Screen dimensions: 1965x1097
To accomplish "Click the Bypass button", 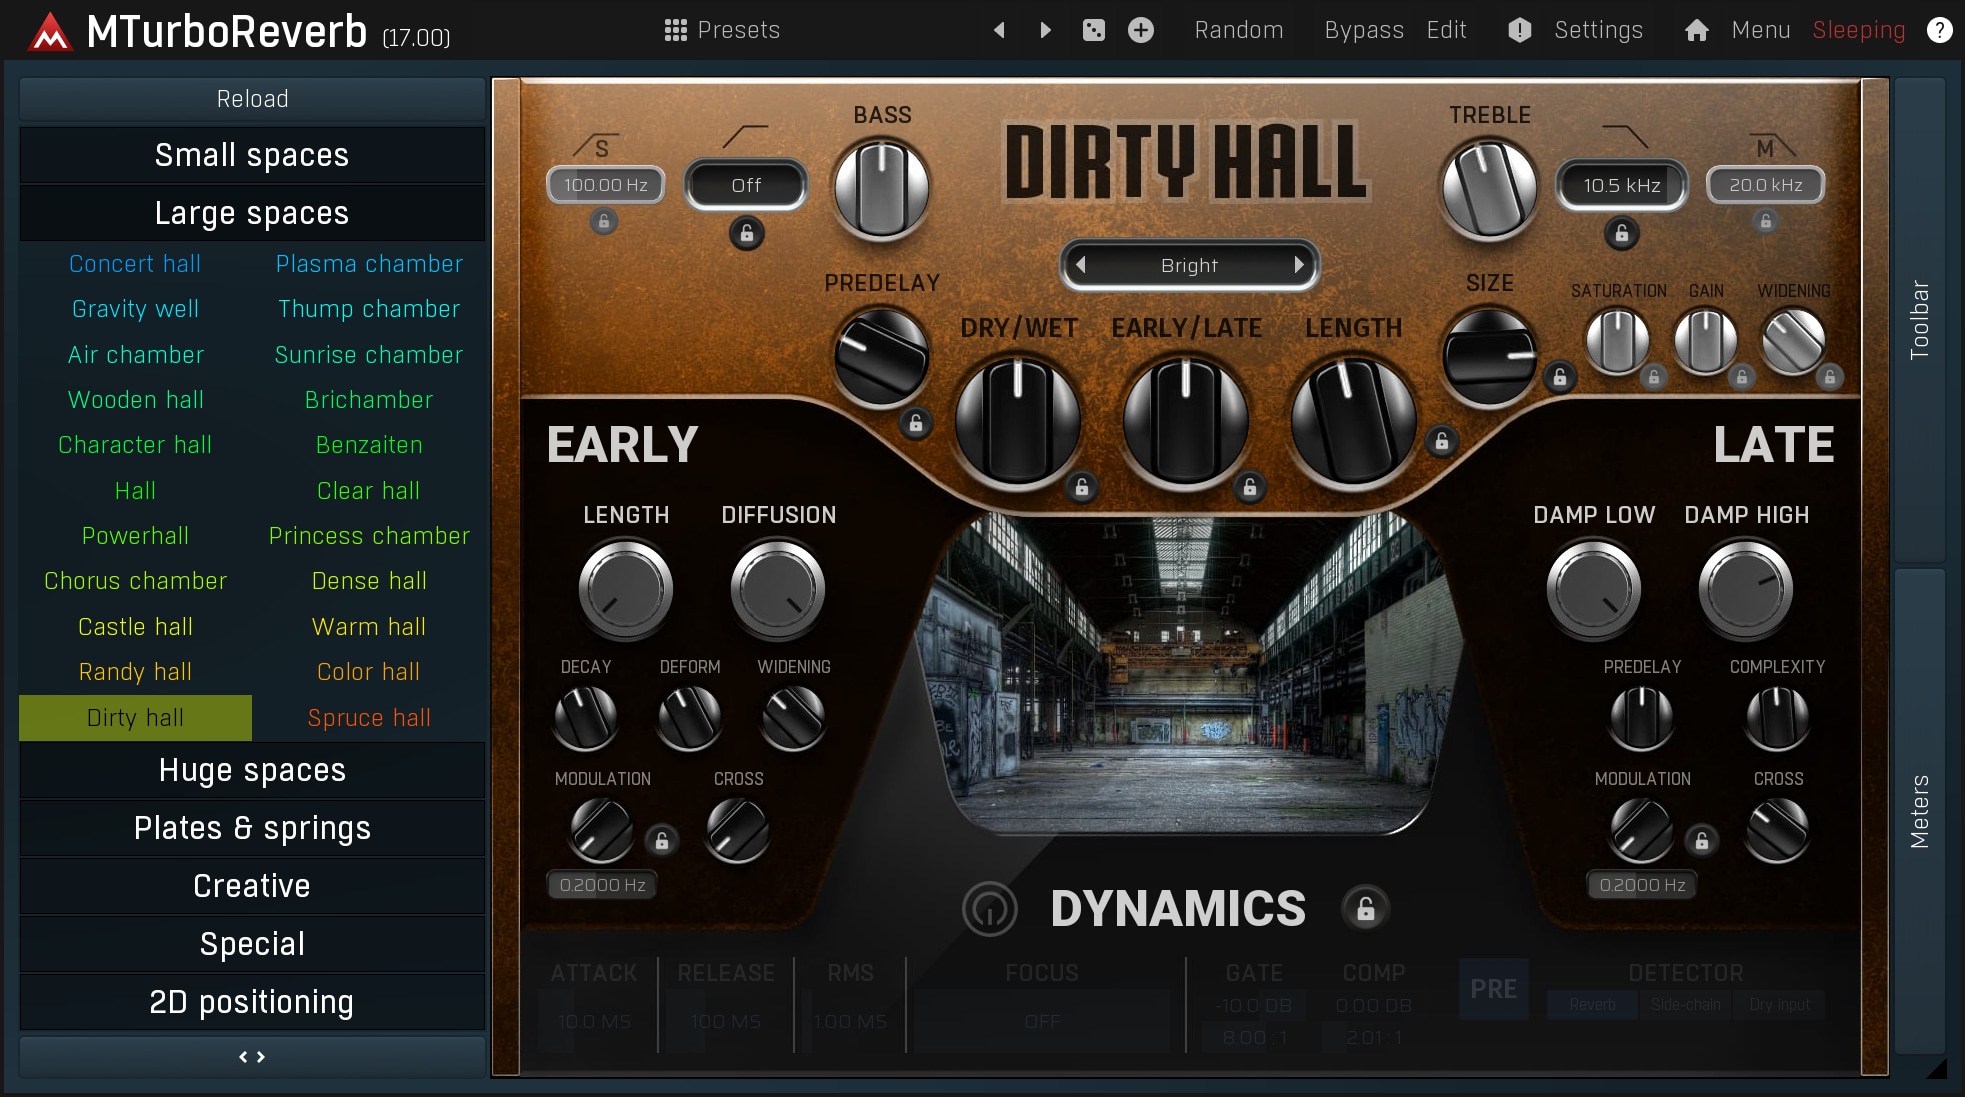I will (x=1363, y=30).
